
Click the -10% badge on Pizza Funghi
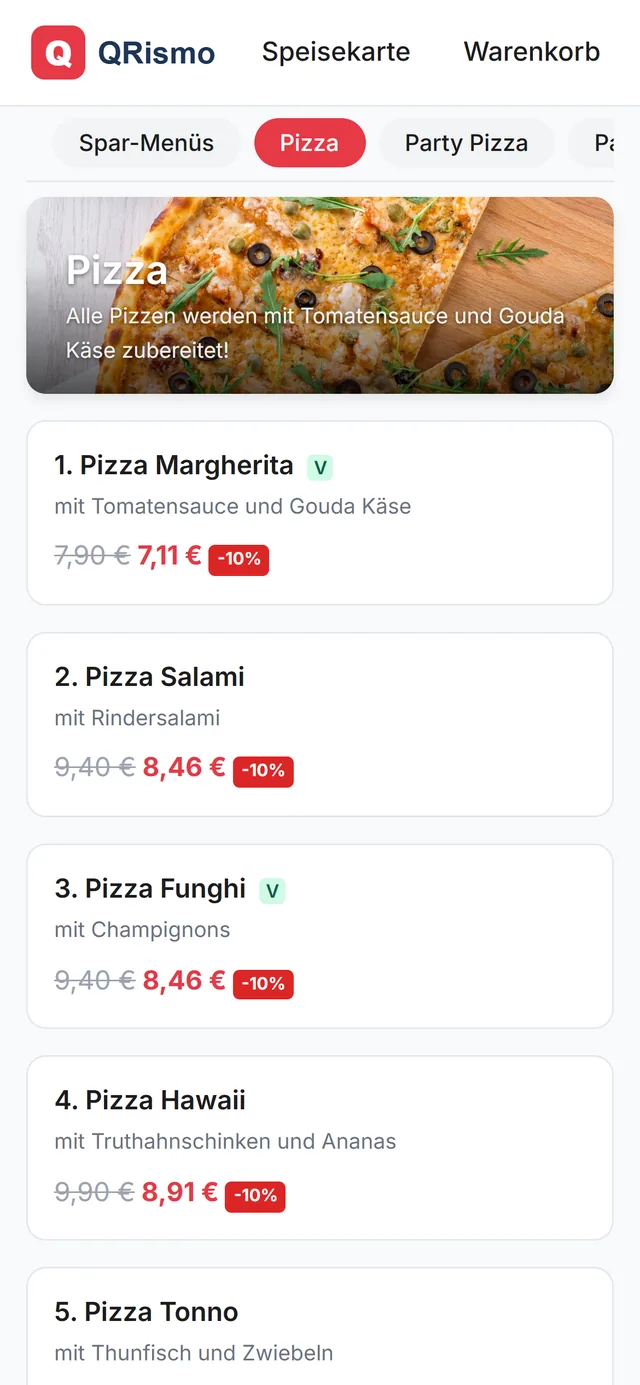click(x=263, y=983)
